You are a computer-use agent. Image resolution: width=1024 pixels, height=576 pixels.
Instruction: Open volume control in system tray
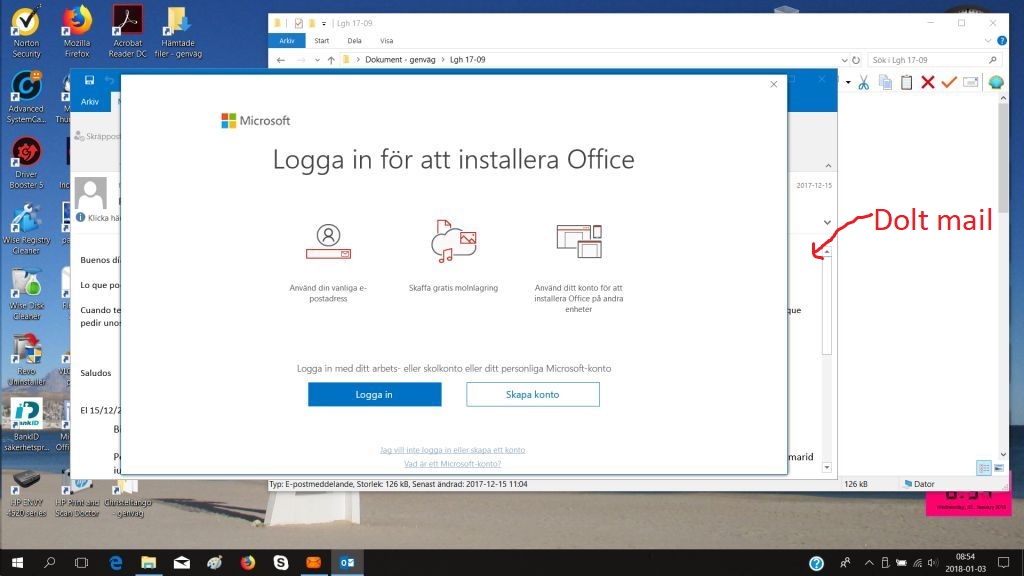tap(933, 562)
